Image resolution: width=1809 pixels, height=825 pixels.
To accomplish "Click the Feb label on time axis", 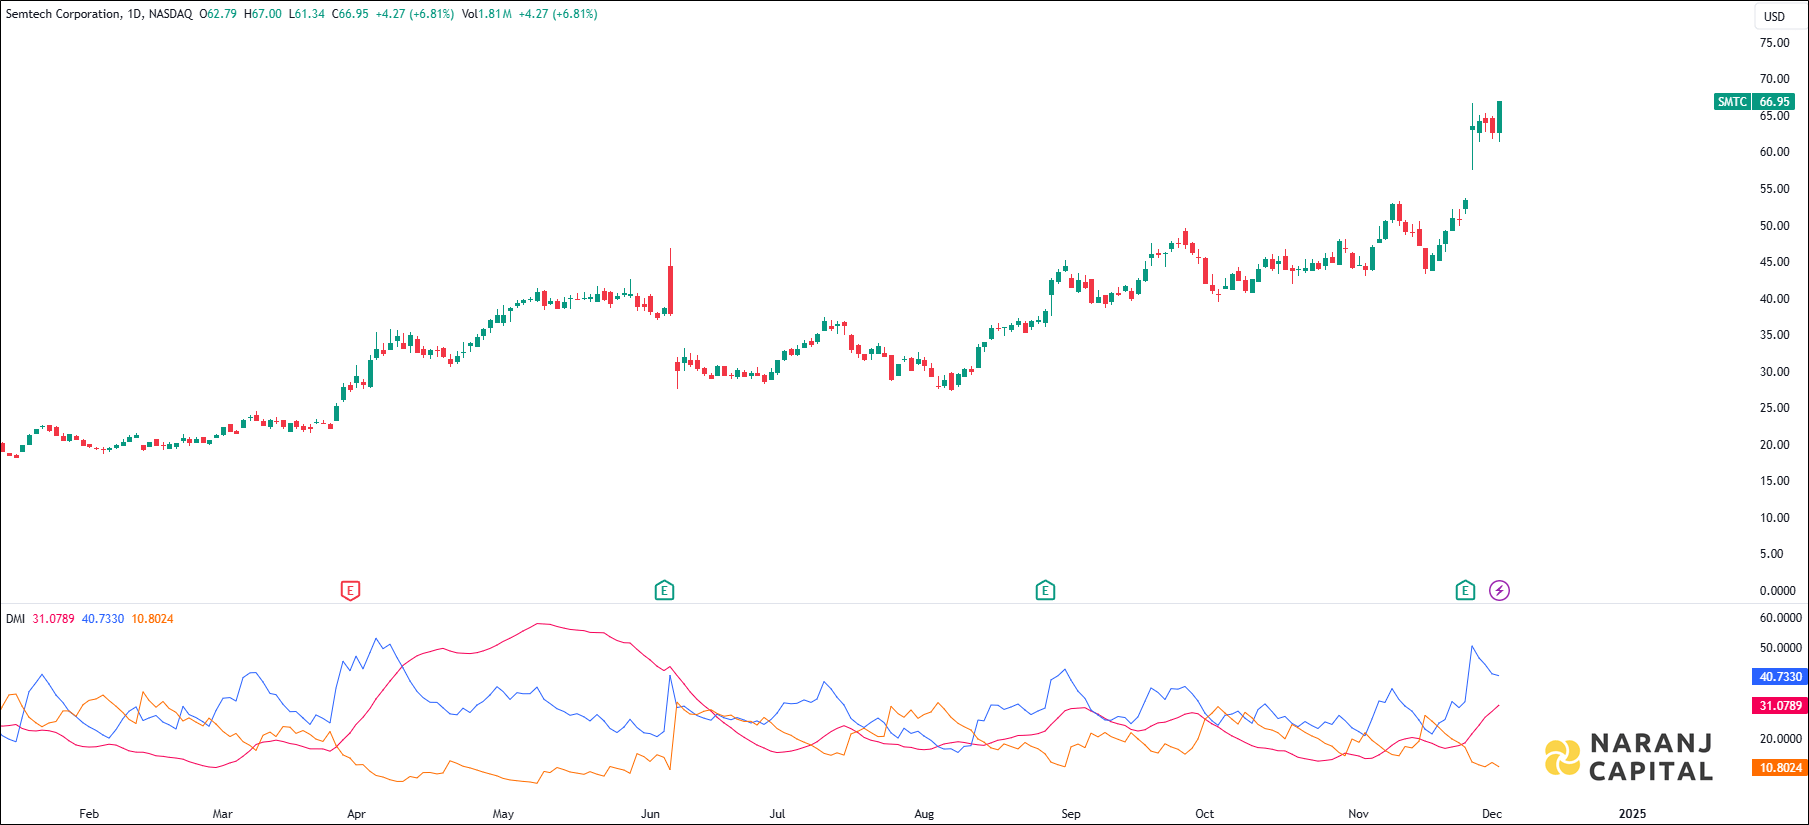I will [x=89, y=814].
